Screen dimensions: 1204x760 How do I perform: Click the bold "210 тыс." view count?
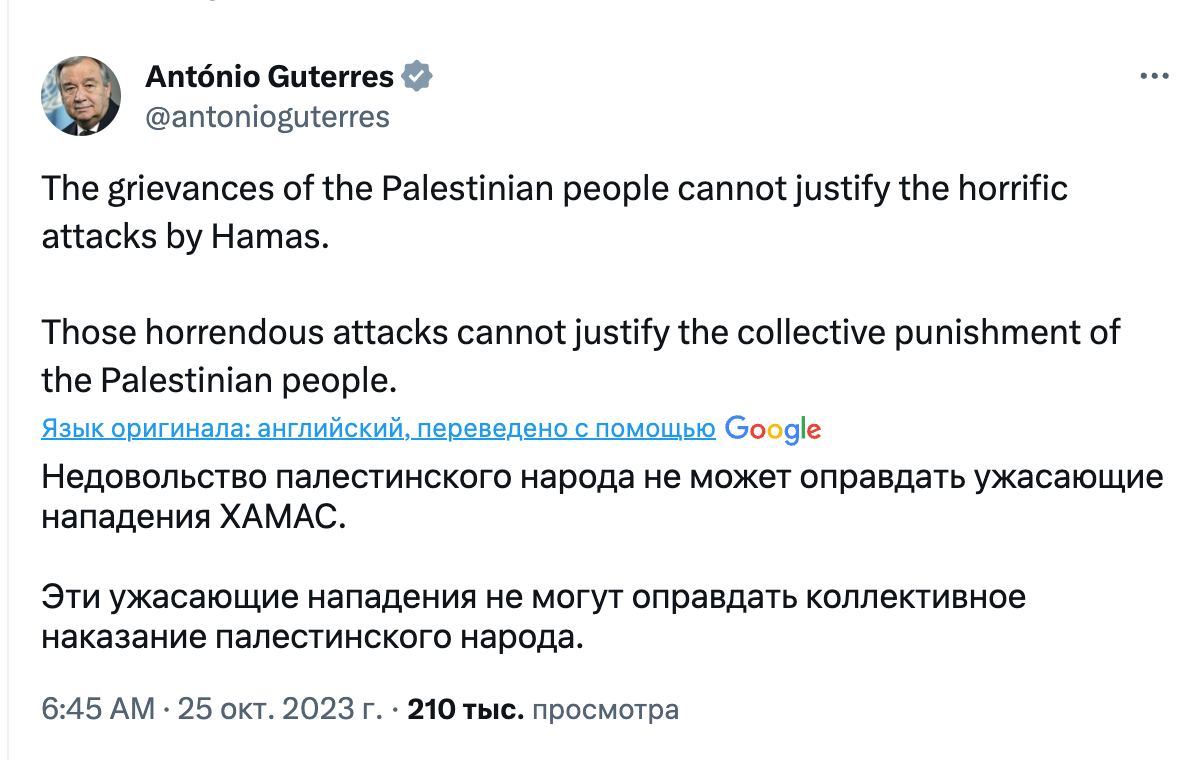466,709
